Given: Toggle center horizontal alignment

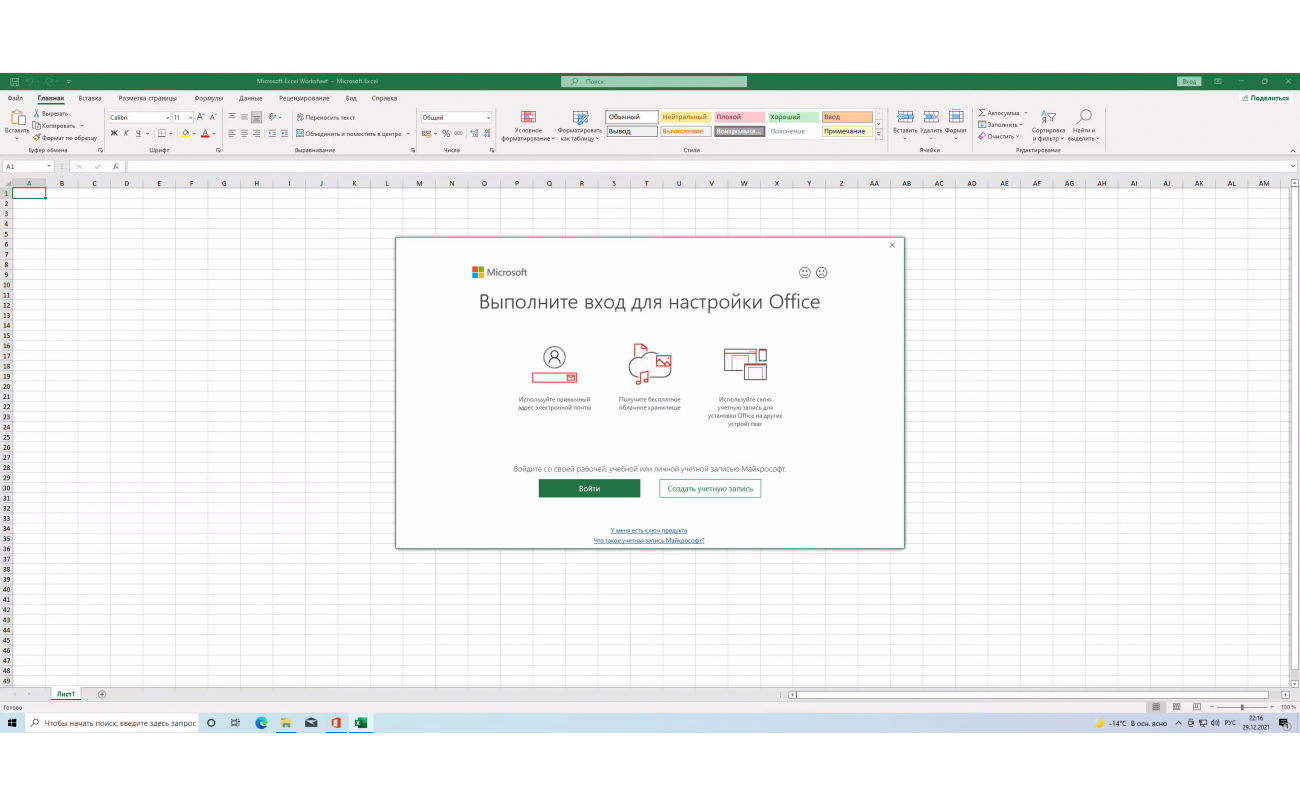Looking at the screenshot, I should coord(244,133).
